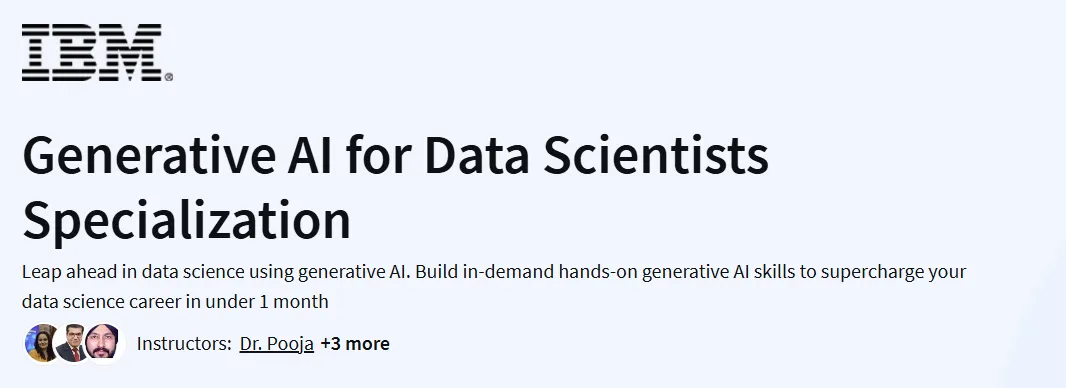The width and height of the screenshot is (1066, 388).
Task: Click the Instructors: label
Action: [184, 344]
